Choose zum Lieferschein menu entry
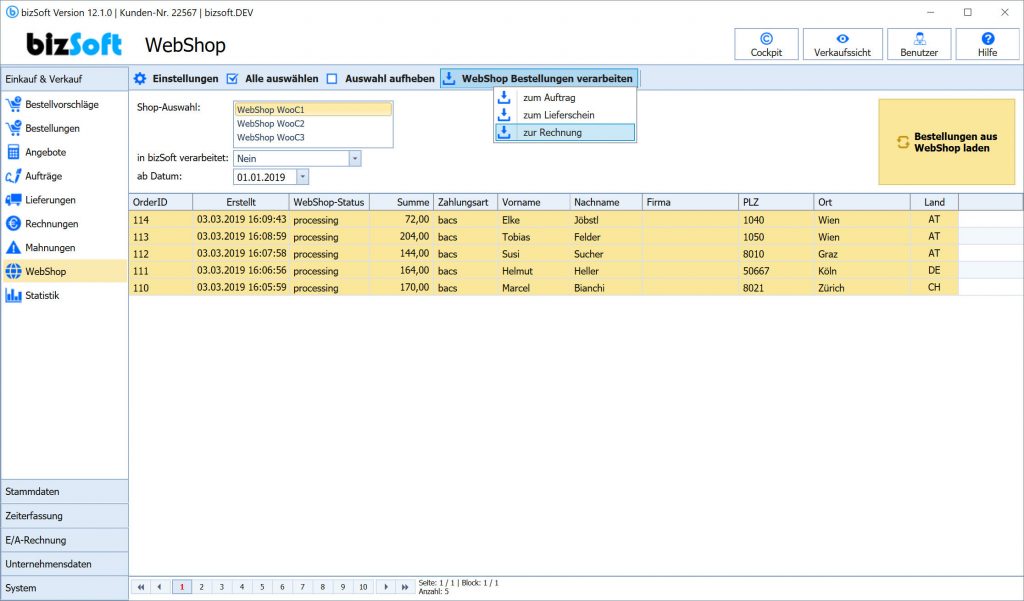Screen dimensions: 1024x601 tap(565, 115)
